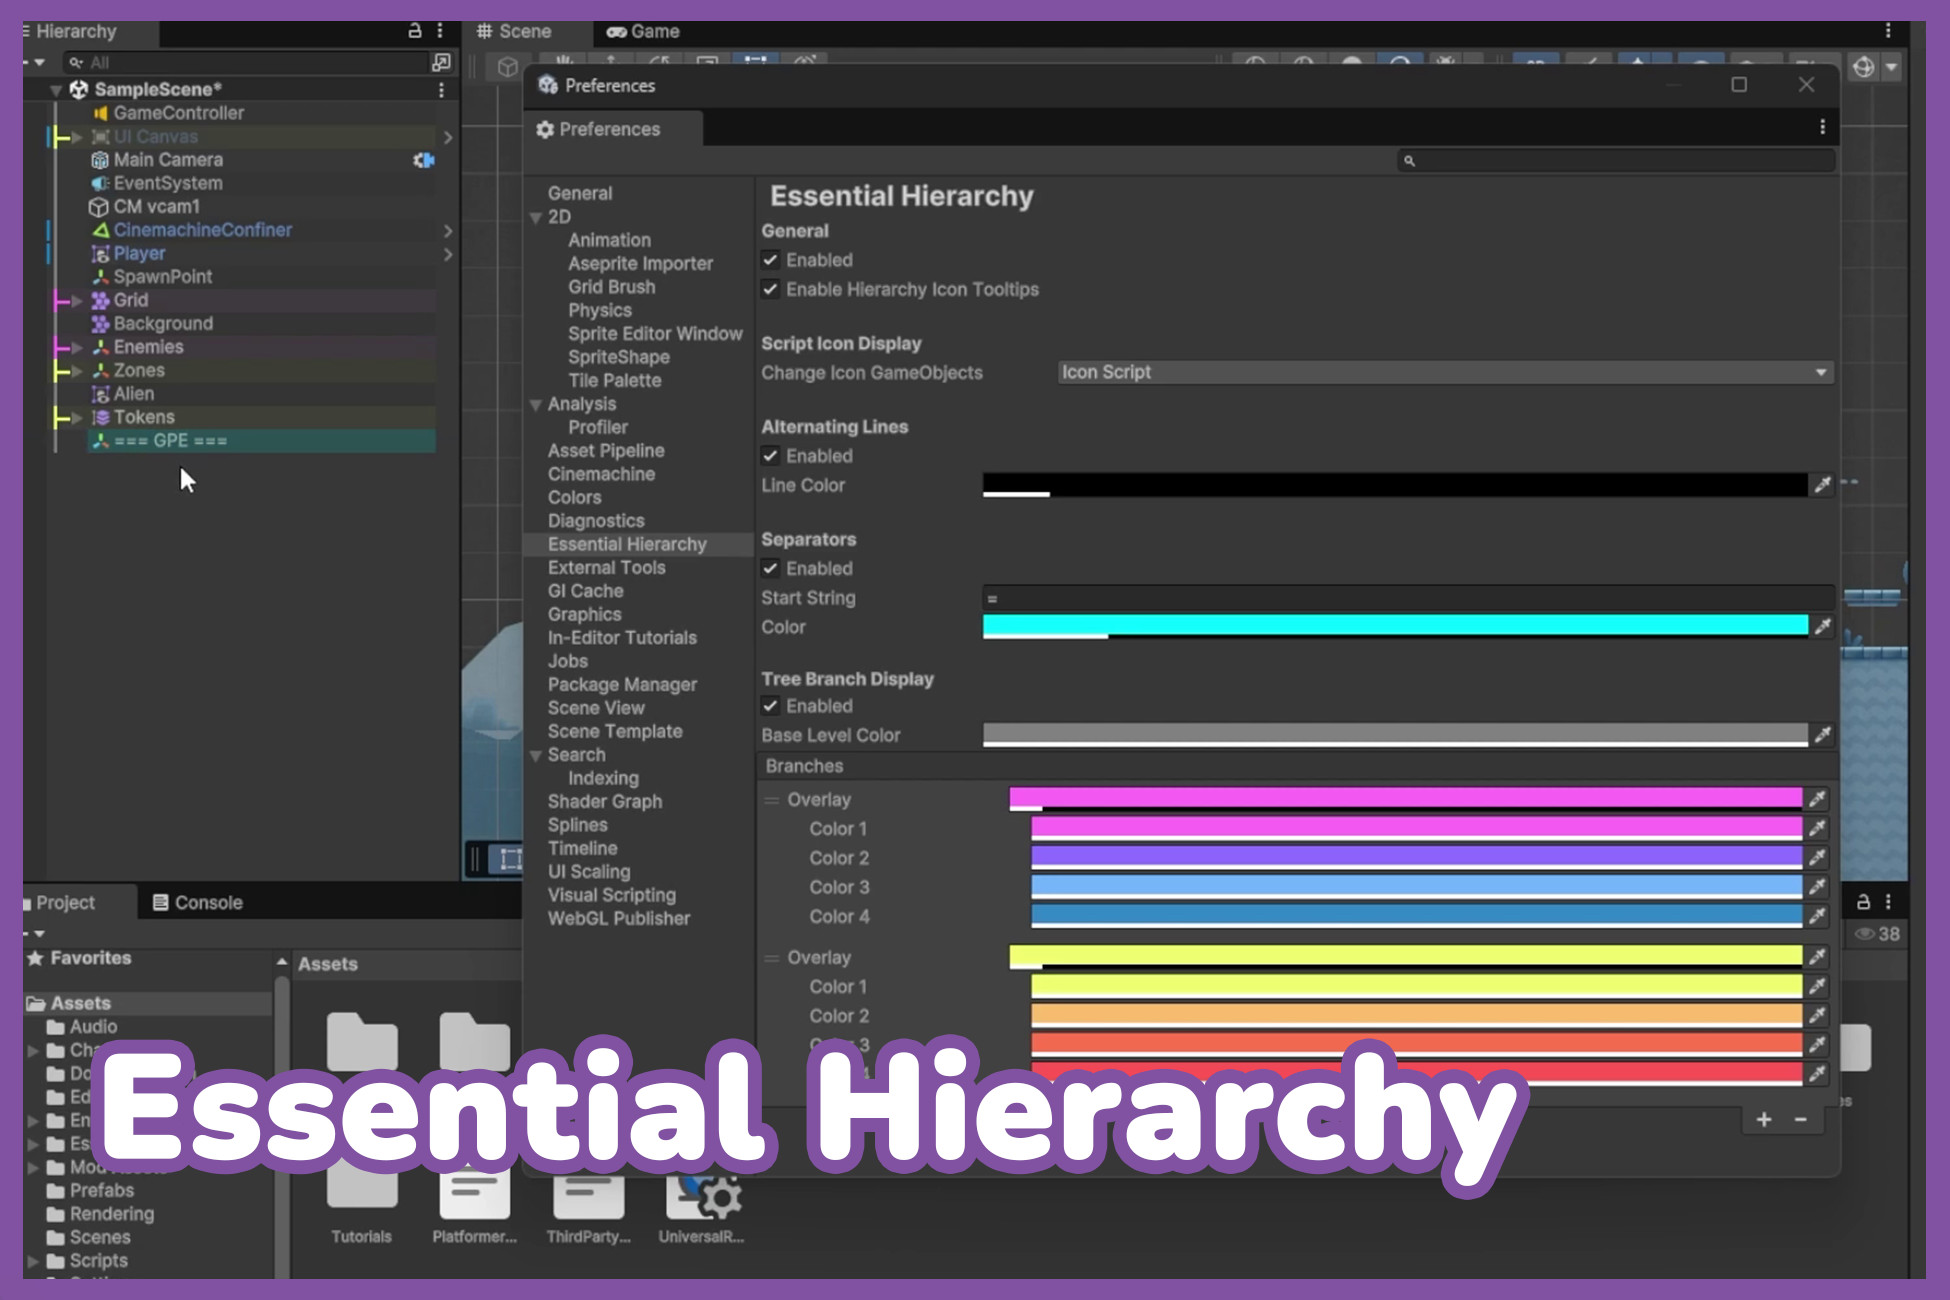1950x1300 pixels.
Task: Click the gray Base Level Color swatch
Action: click(1395, 735)
